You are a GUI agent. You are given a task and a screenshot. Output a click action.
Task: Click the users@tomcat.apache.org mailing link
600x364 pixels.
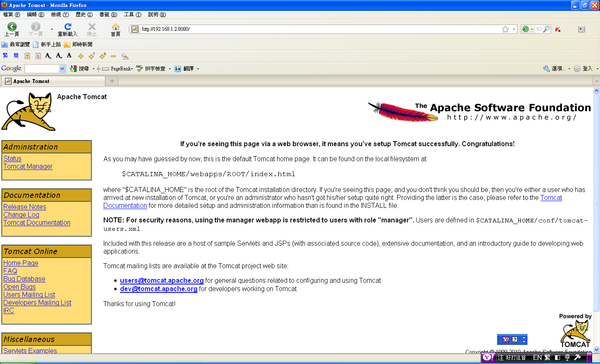click(x=161, y=281)
